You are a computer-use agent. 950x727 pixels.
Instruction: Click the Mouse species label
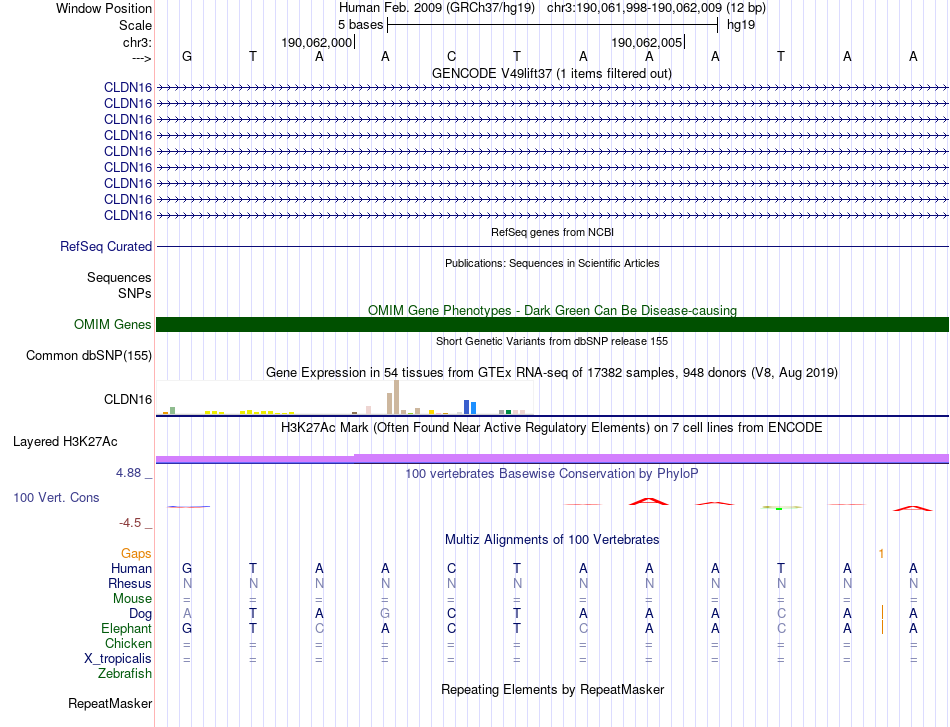coord(132,599)
